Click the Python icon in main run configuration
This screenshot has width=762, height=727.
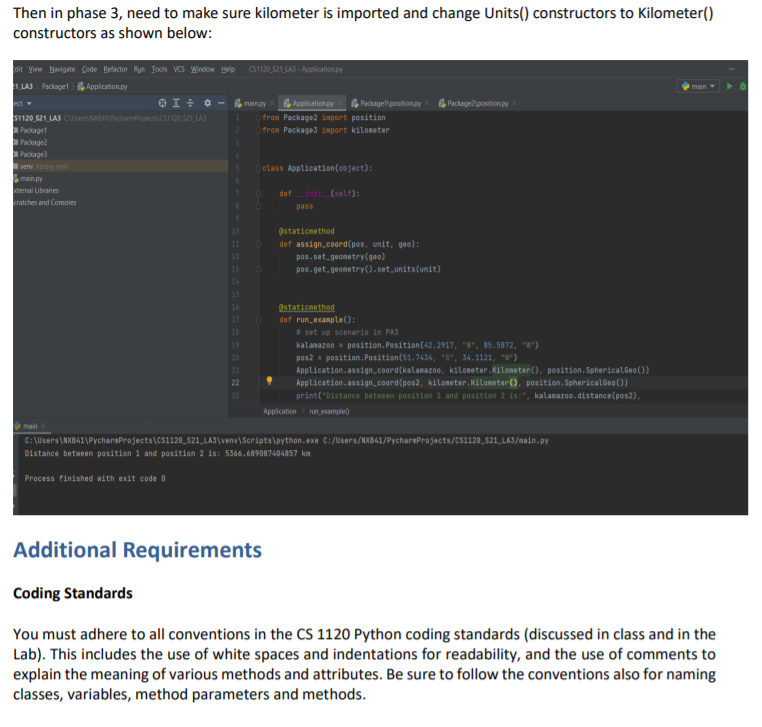click(685, 86)
